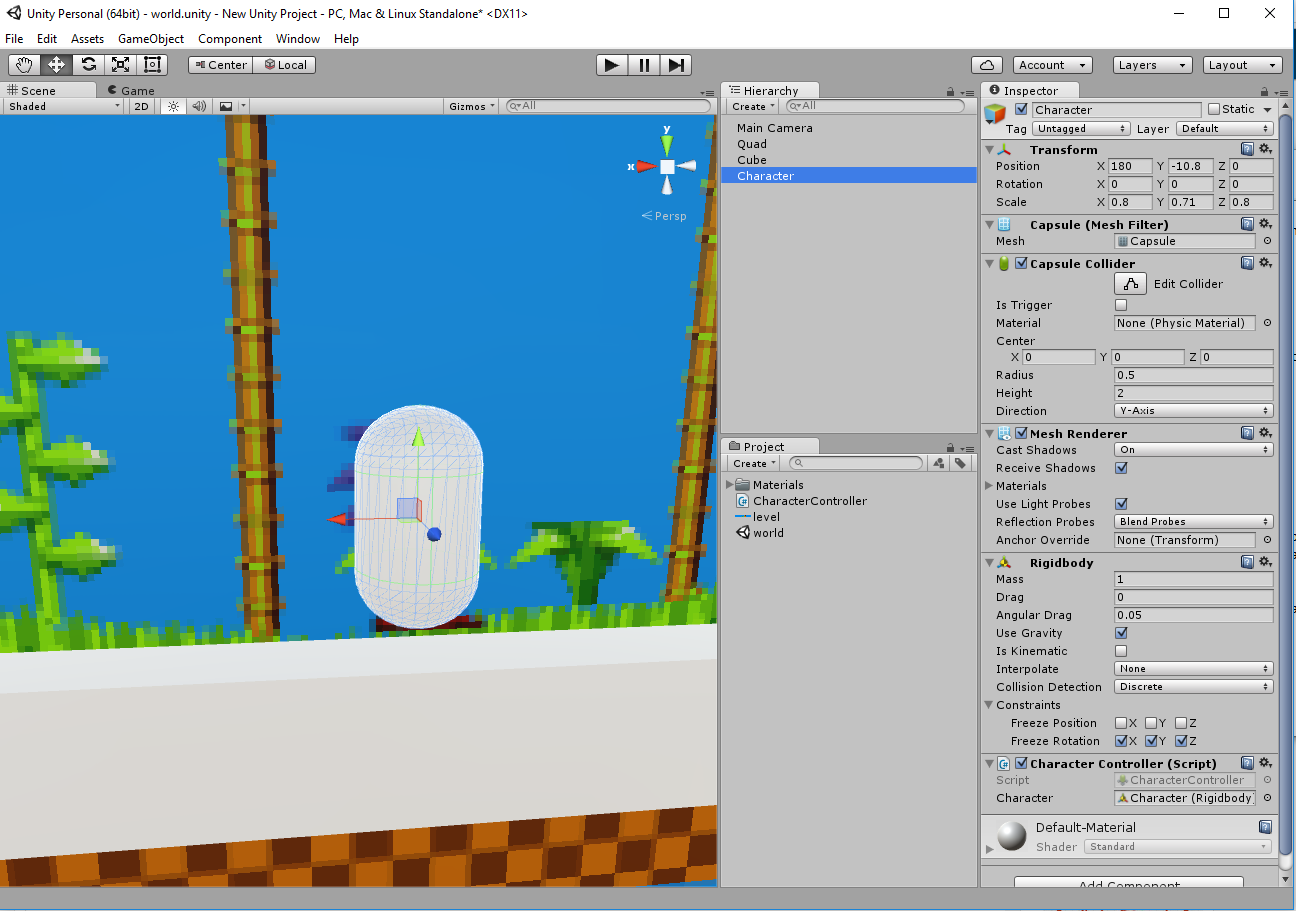This screenshot has height=911, width=1296.
Task: Open collider Direction dropdown
Action: [1194, 411]
